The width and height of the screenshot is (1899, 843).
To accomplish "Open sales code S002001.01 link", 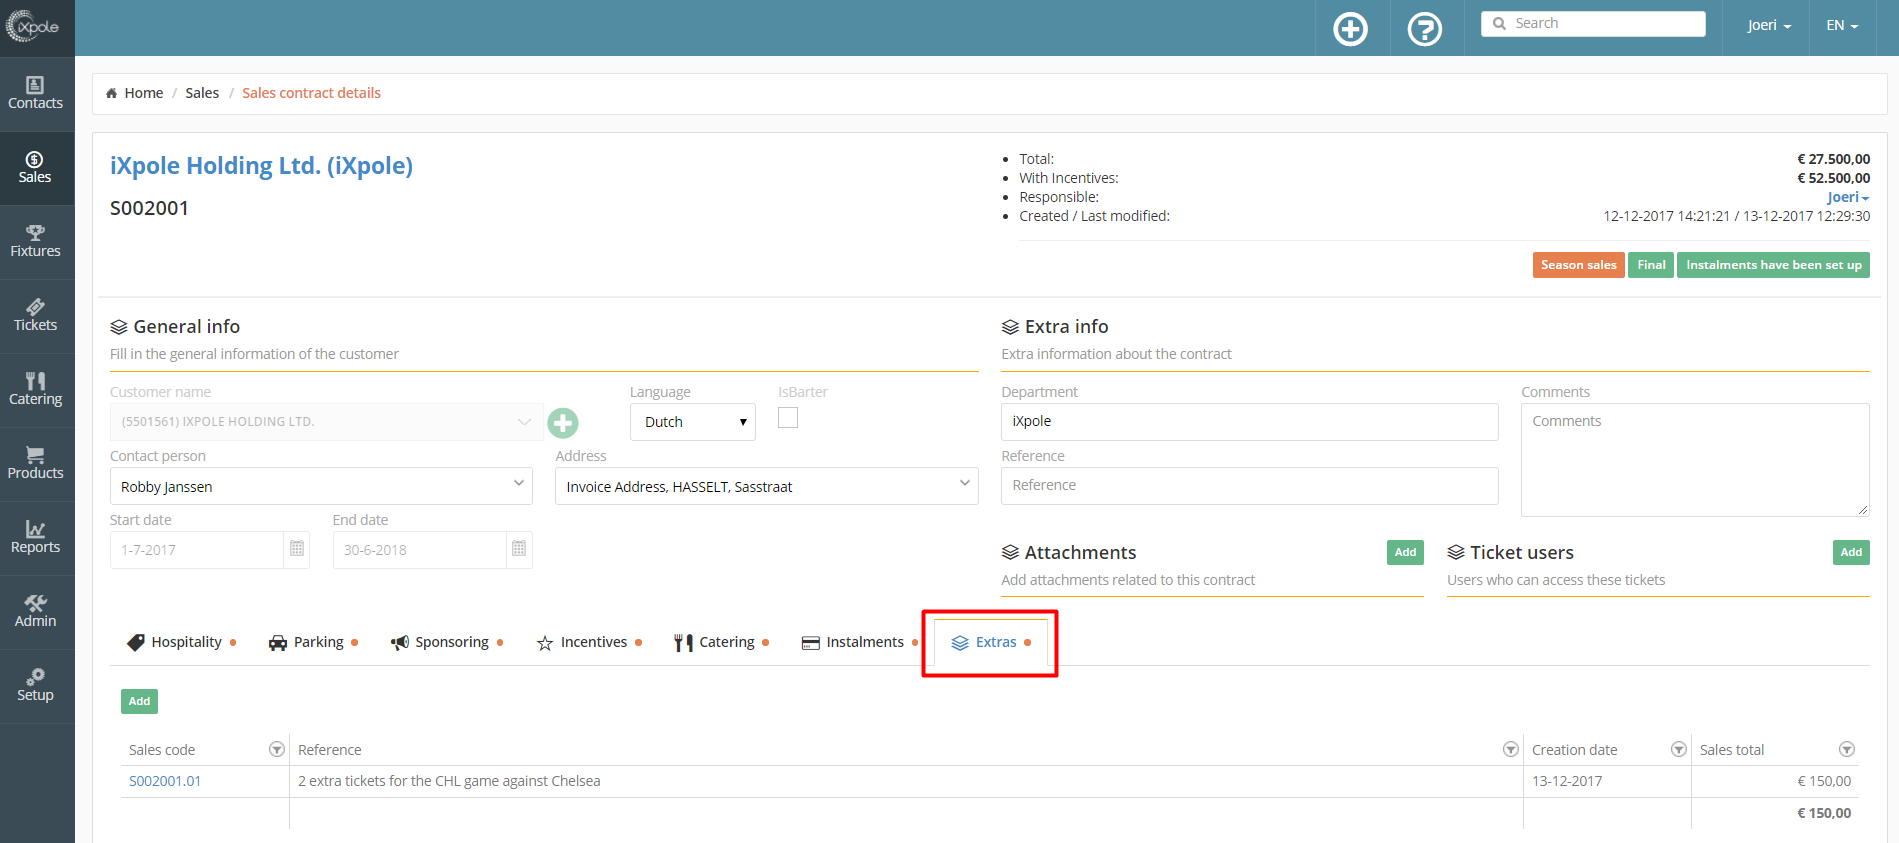I will [x=165, y=781].
